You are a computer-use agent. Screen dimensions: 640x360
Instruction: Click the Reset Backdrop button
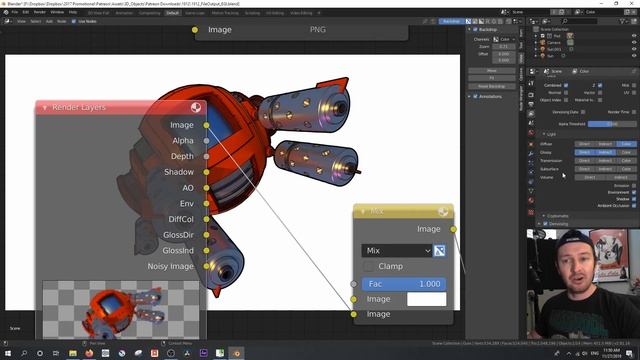(492, 86)
